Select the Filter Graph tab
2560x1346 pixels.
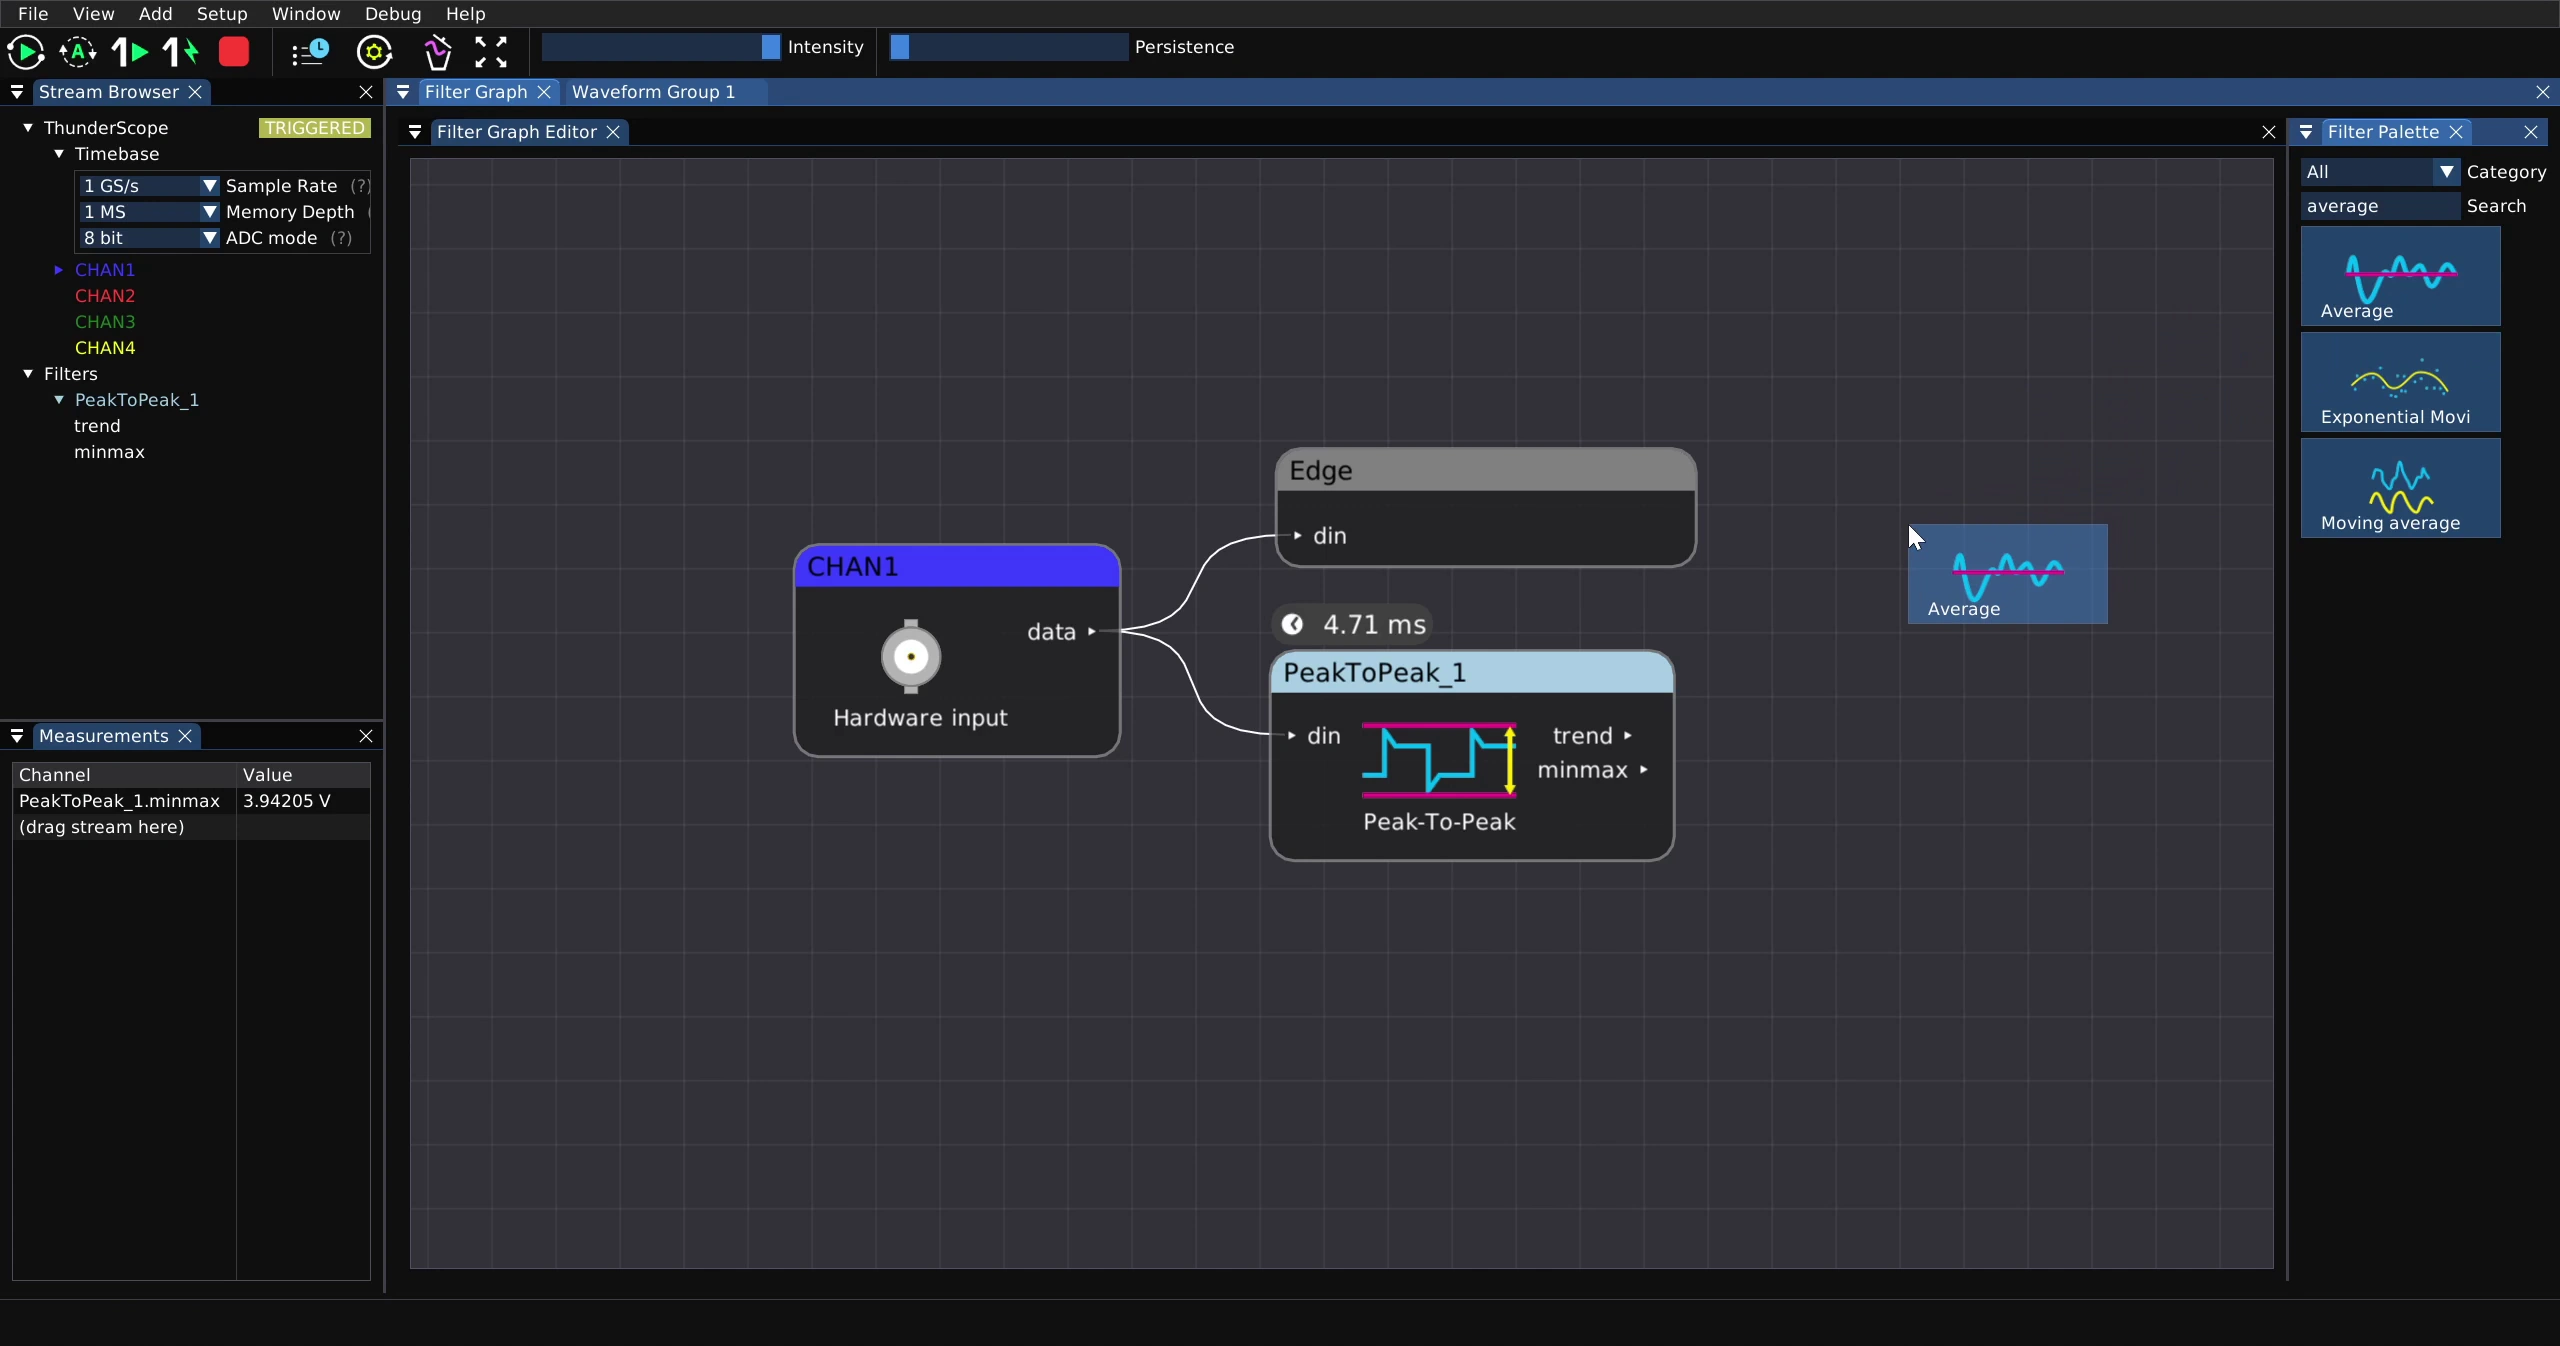[x=476, y=92]
